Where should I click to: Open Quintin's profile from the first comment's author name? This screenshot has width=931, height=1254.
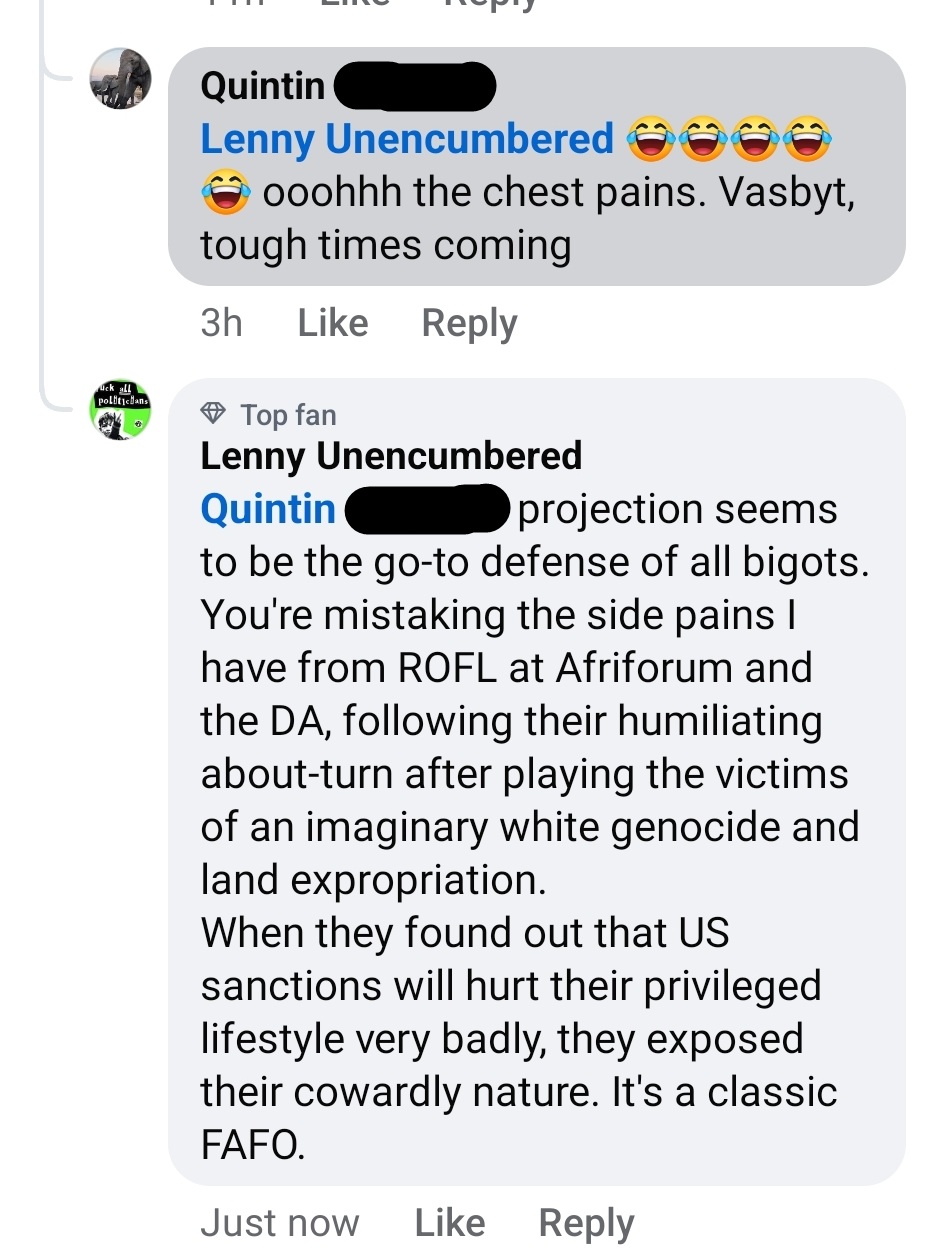pyautogui.click(x=263, y=86)
